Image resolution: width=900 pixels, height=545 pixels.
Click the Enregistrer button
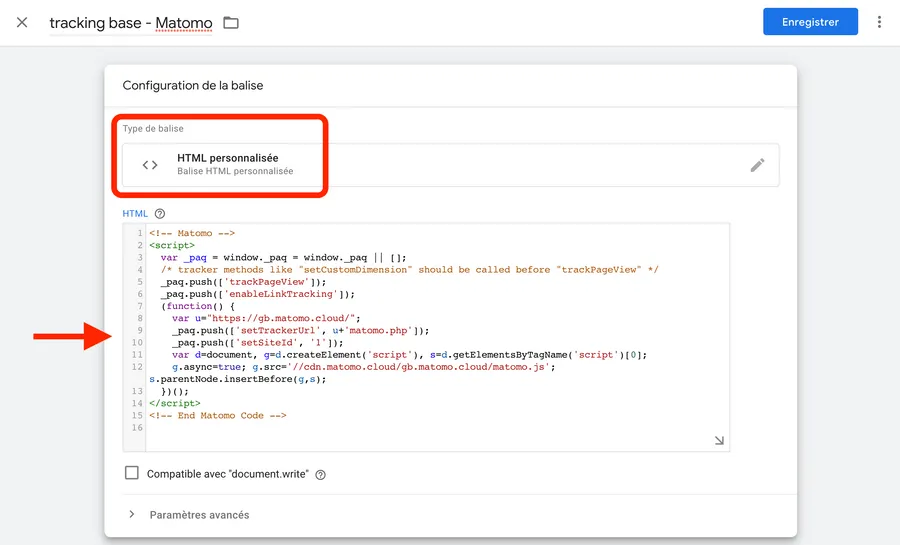(810, 22)
